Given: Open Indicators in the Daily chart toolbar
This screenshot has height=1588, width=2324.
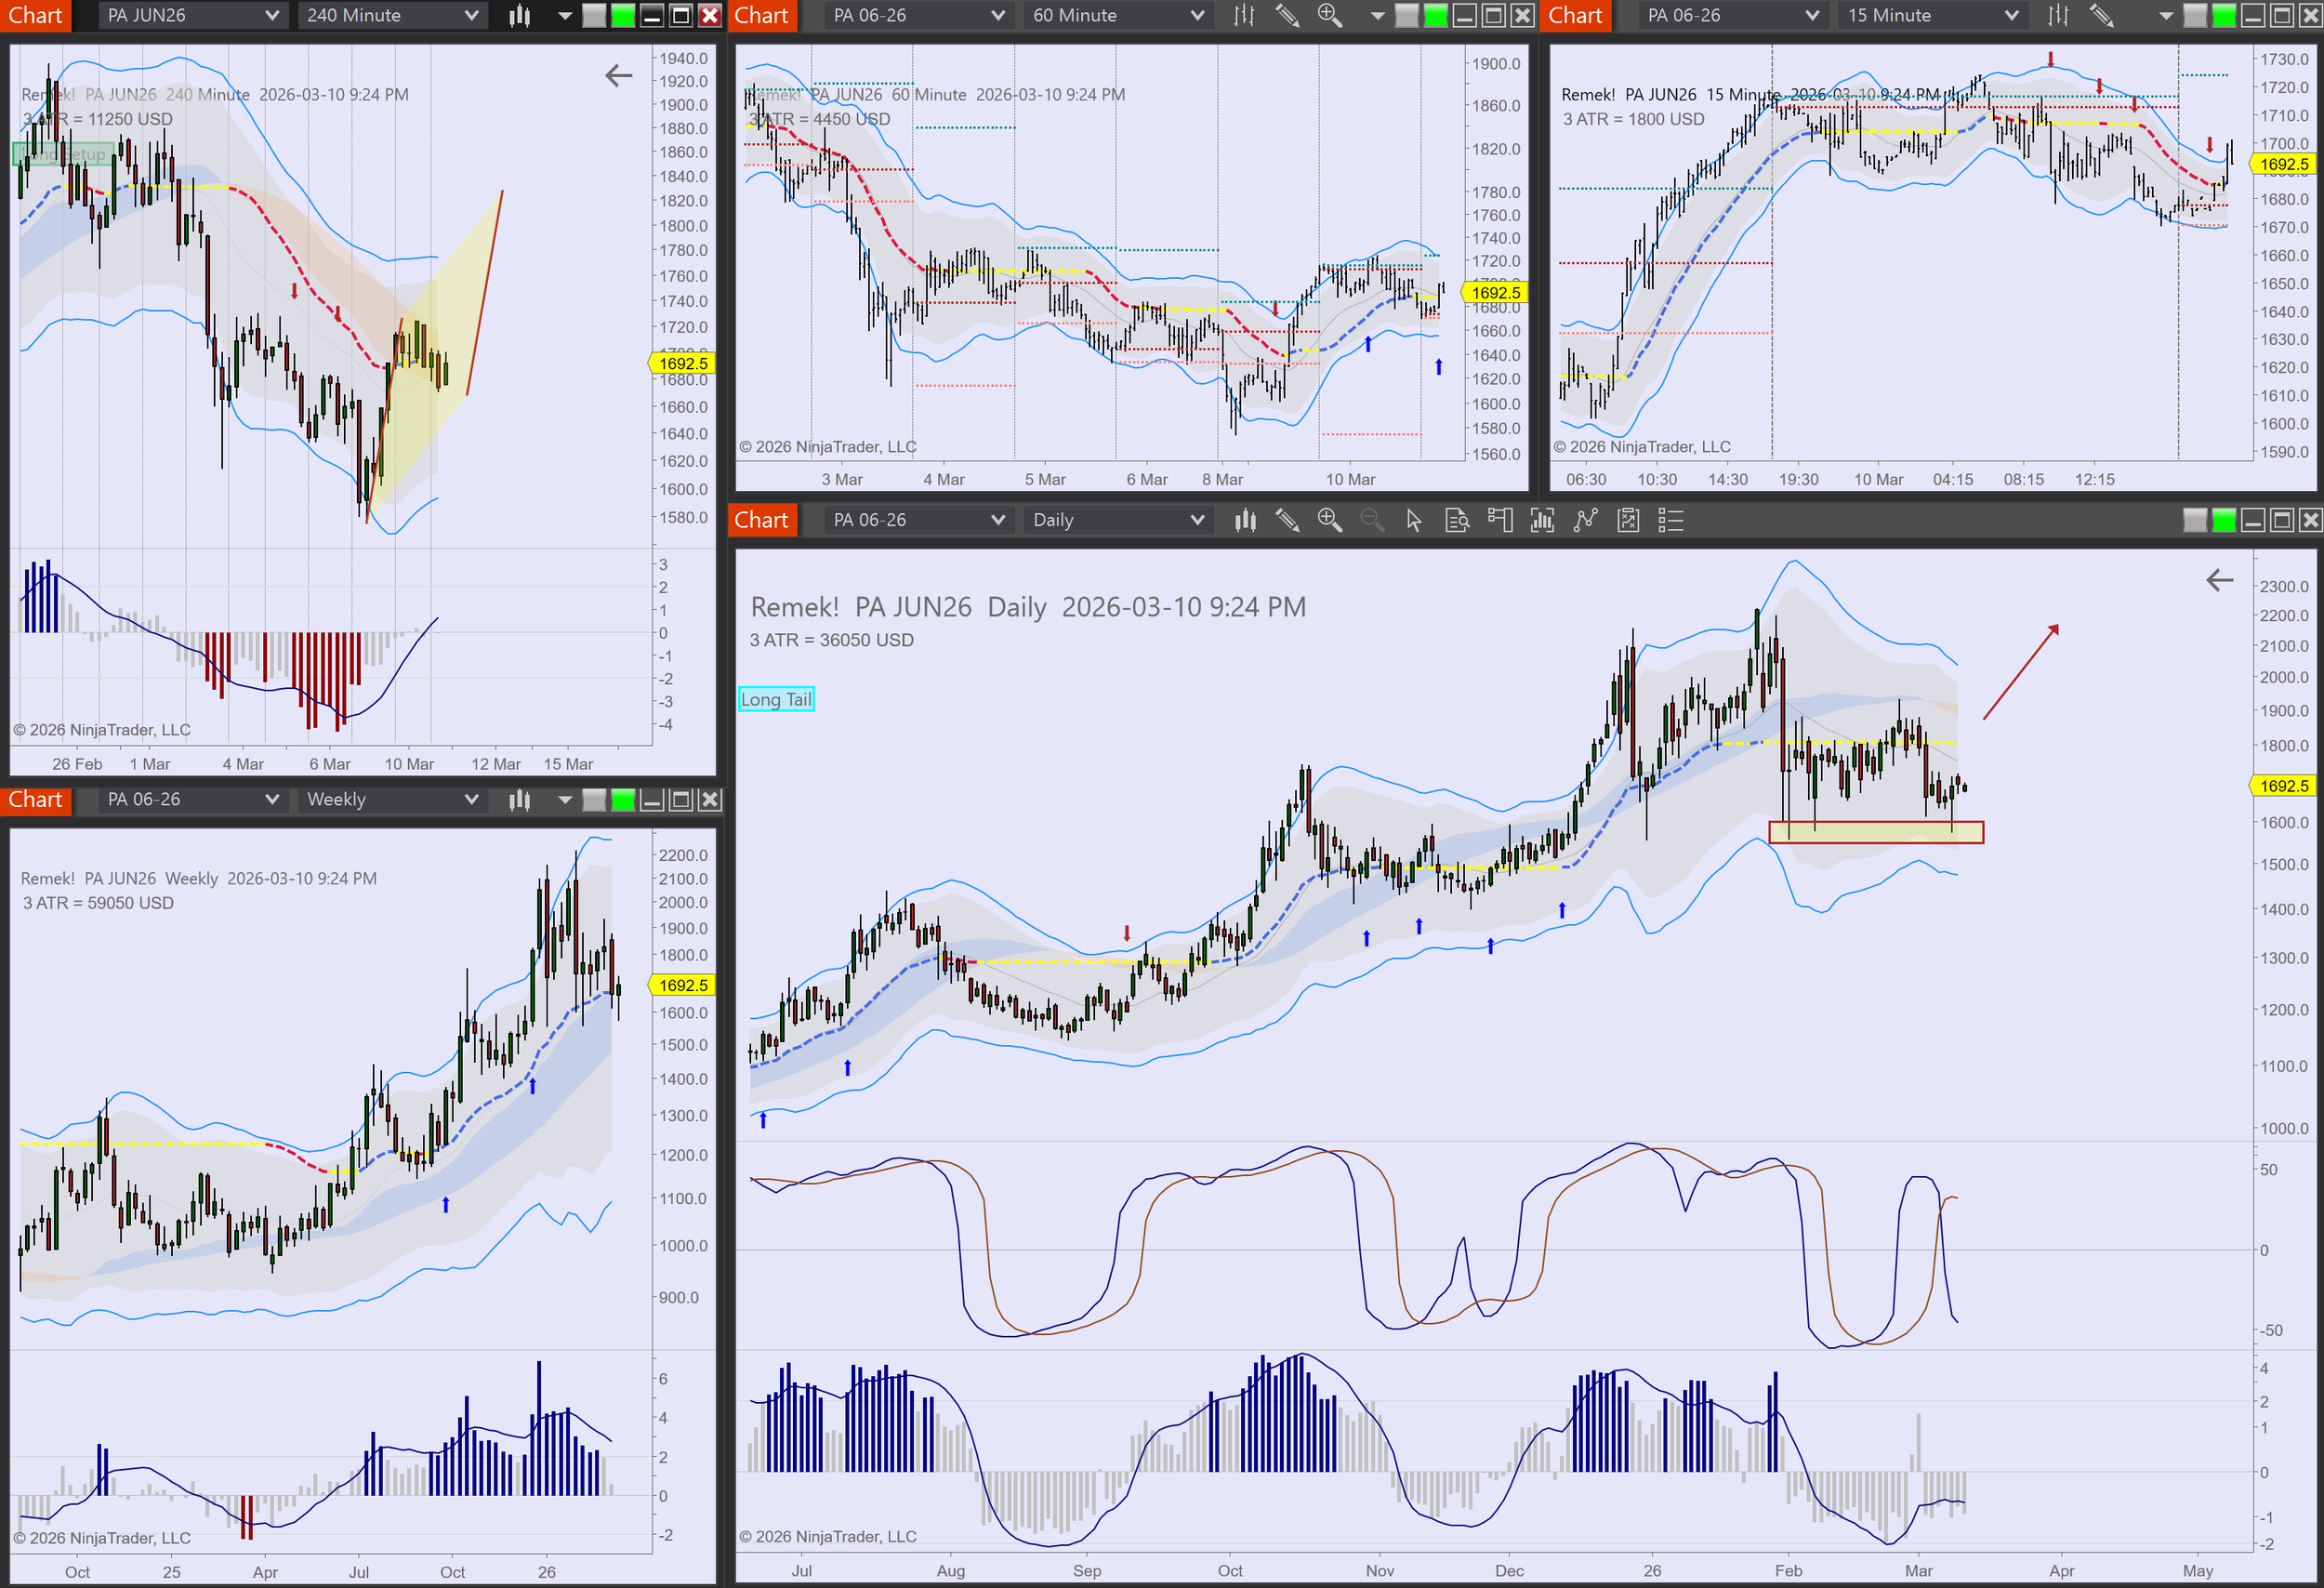Looking at the screenshot, I should 1585,520.
